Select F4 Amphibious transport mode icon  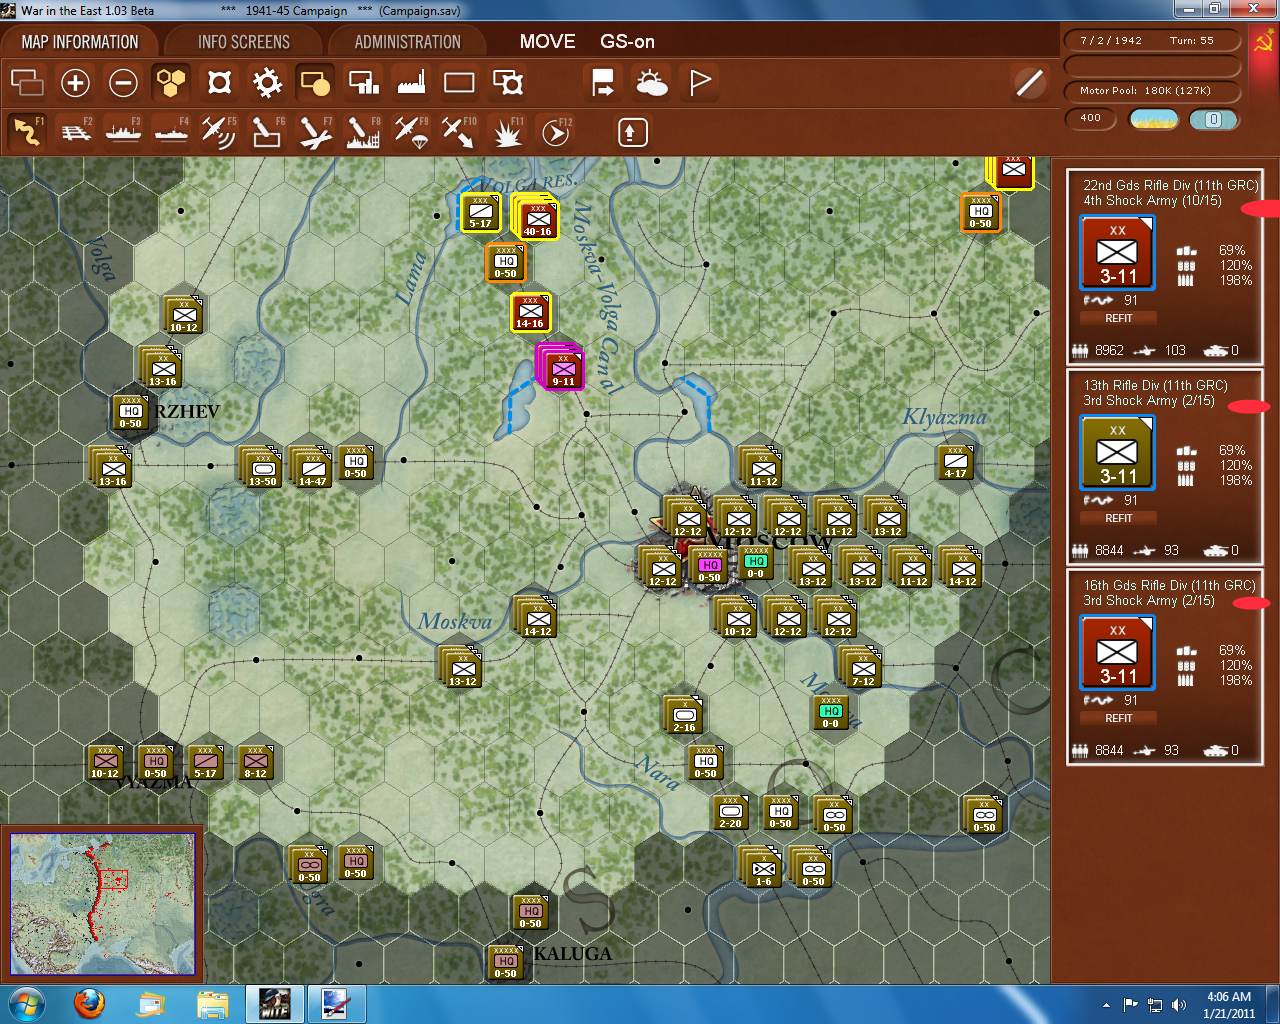point(171,131)
